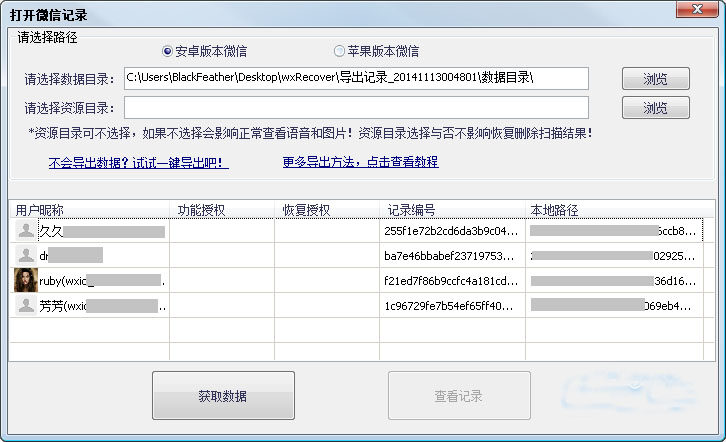This screenshot has height=442, width=726.
Task: Select the 久久 user row name
Action: pos(102,231)
